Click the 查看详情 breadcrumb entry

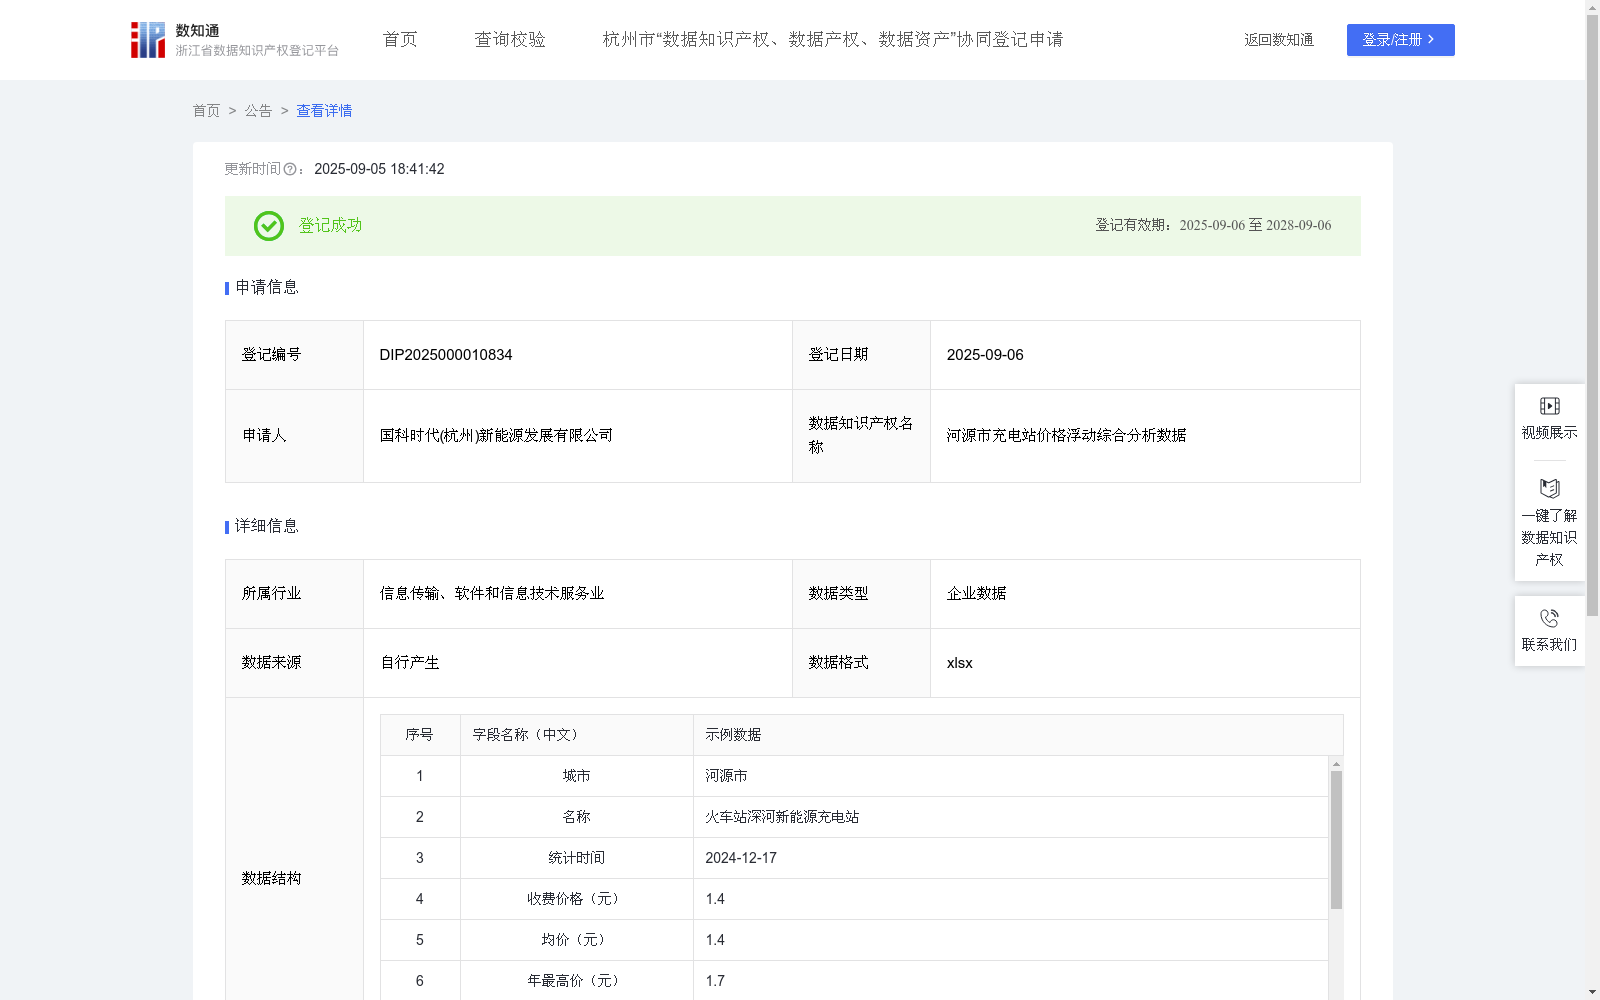pos(323,111)
